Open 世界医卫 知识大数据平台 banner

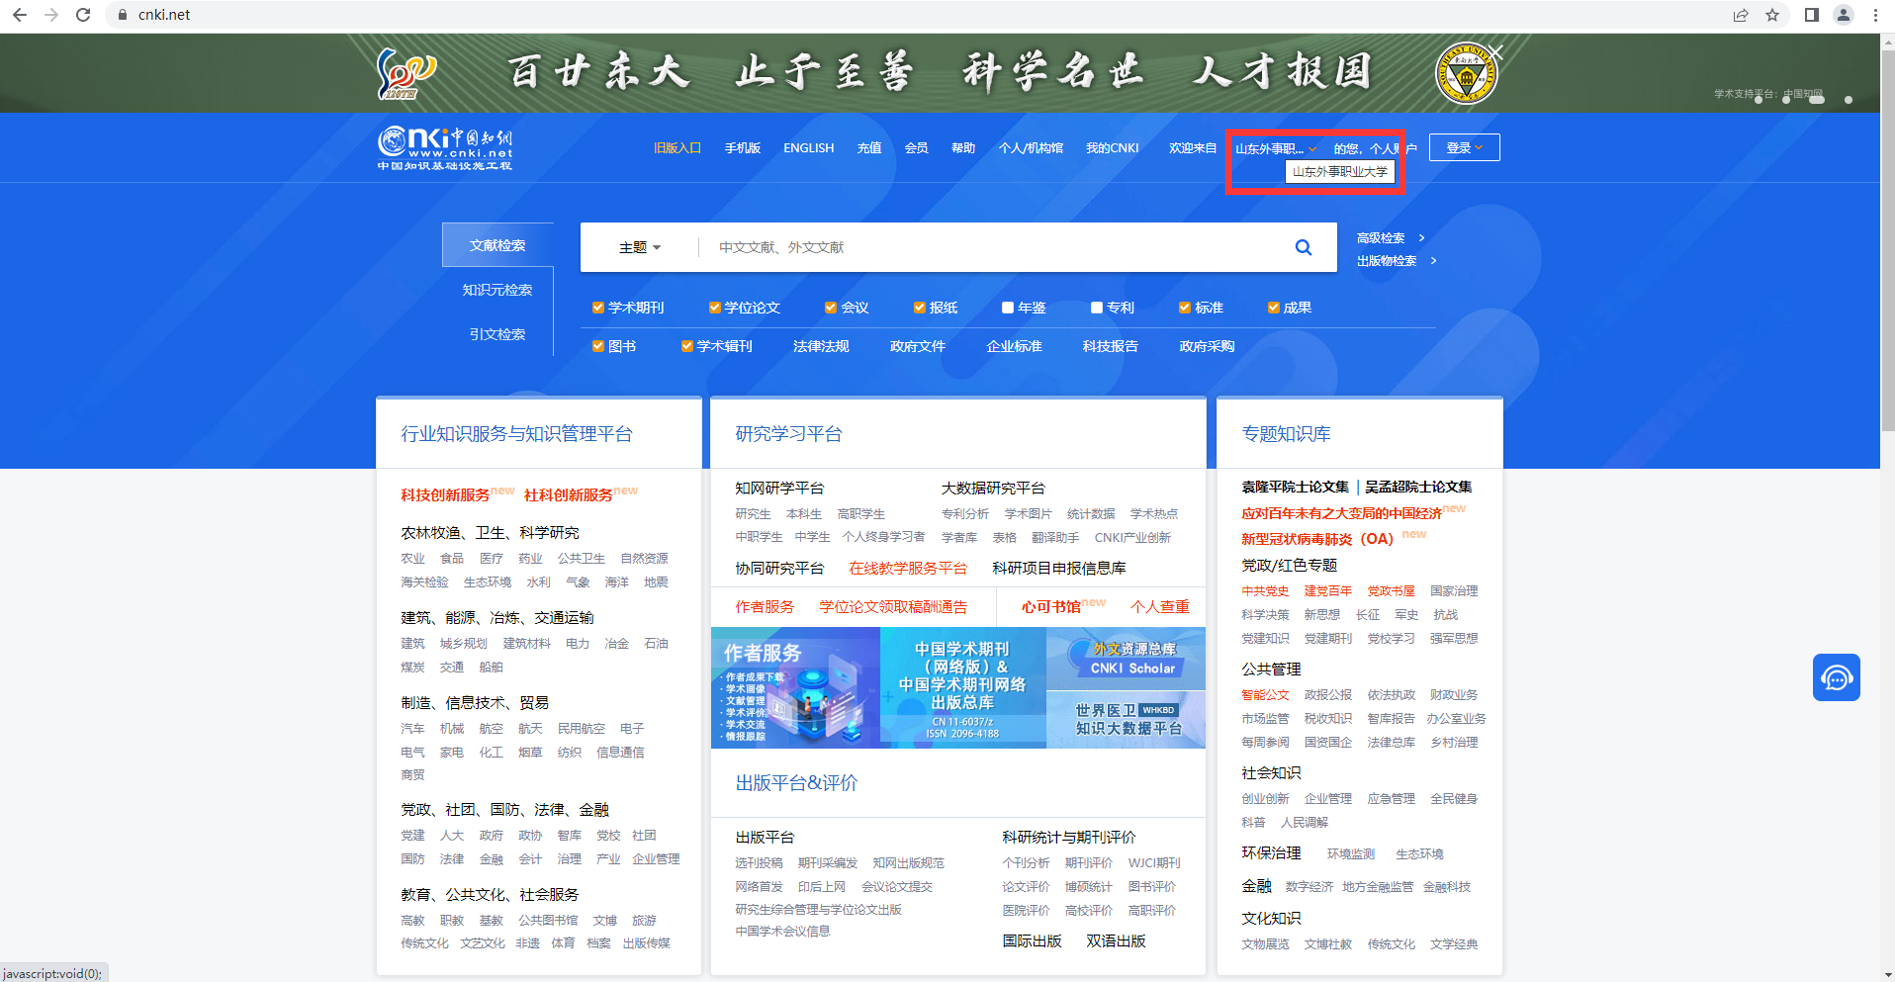click(x=1126, y=719)
